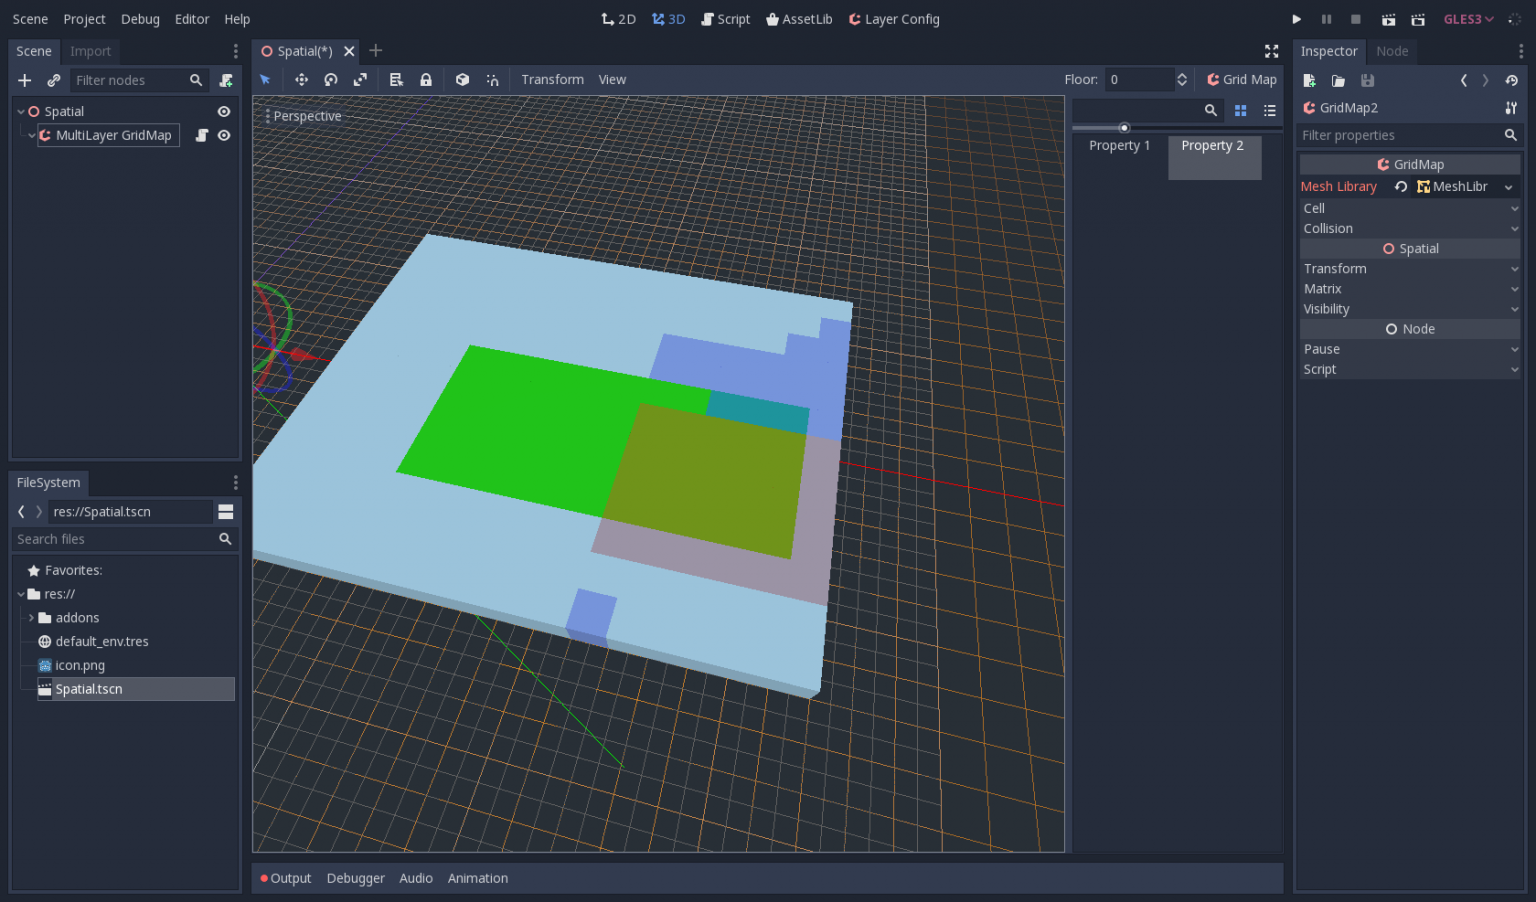Viewport: 1536px width, 902px height.
Task: Select the Rotate tool in the viewport toolbar
Action: (x=331, y=79)
